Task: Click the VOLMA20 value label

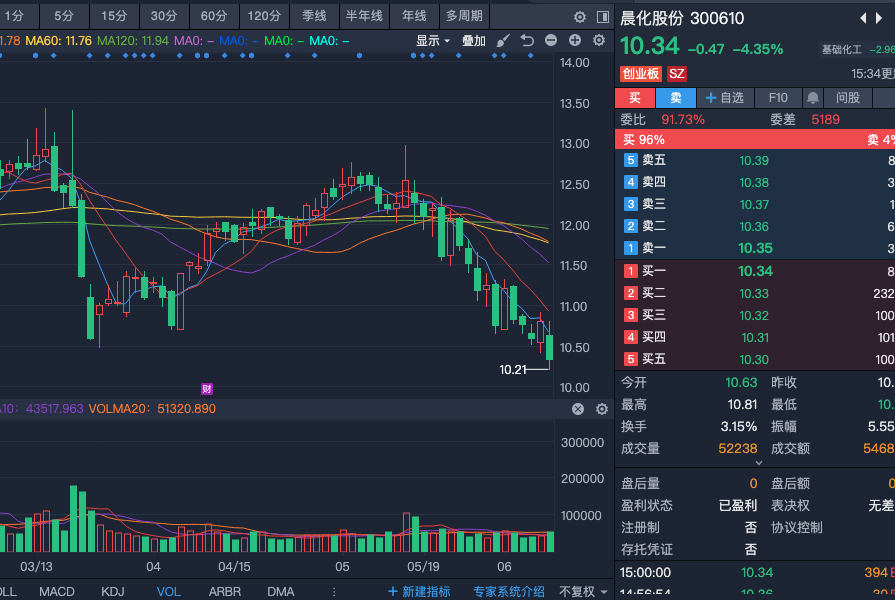Action: (152, 409)
